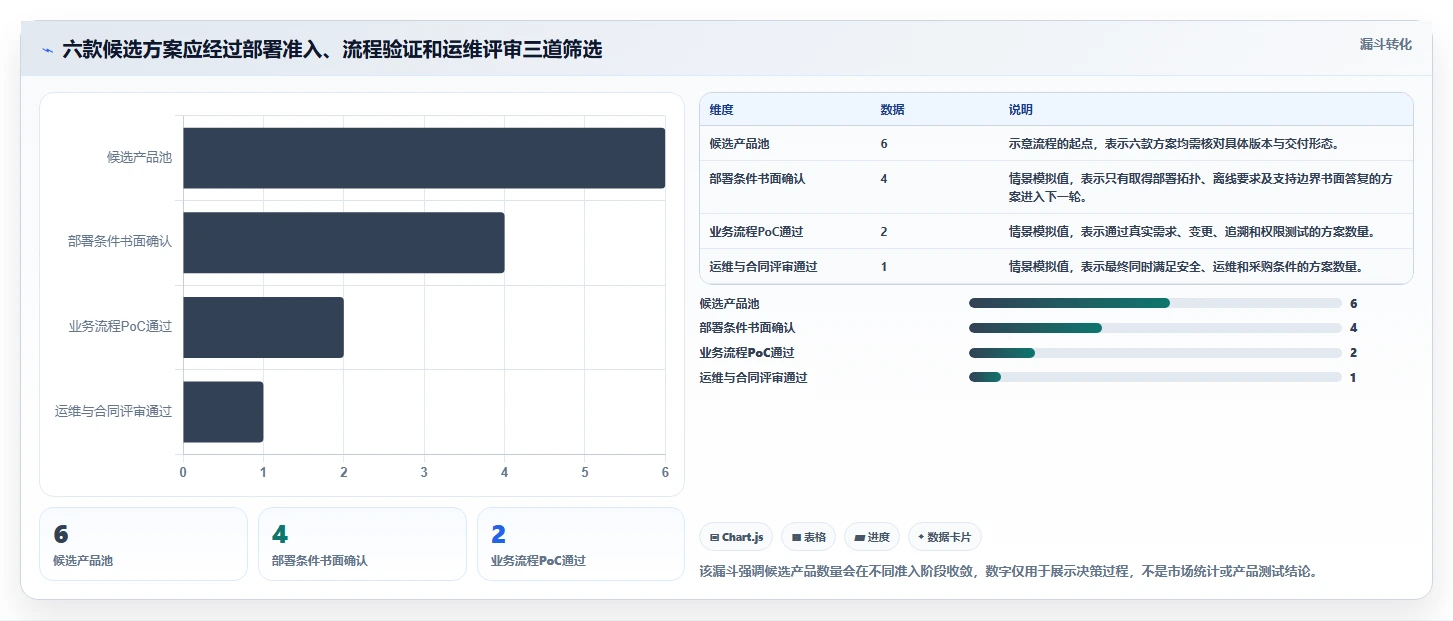The image size is (1453, 621).
Task: Click the slide title 六款候选方案应经过…
Action: coord(332,49)
